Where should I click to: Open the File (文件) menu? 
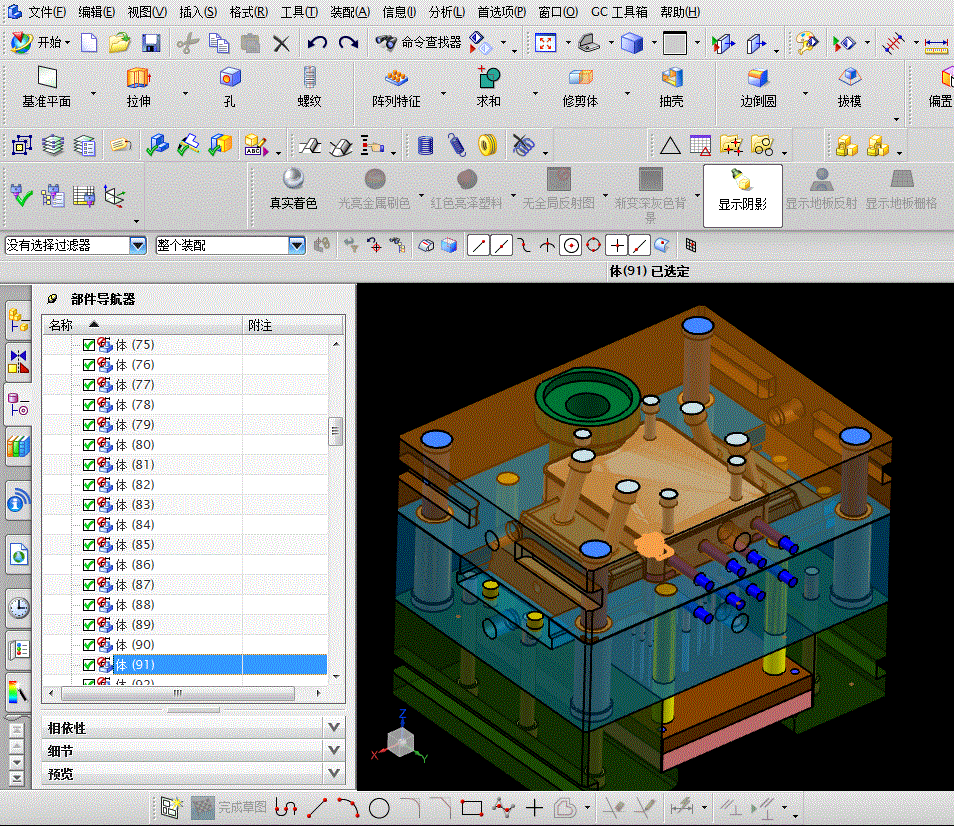coord(47,12)
